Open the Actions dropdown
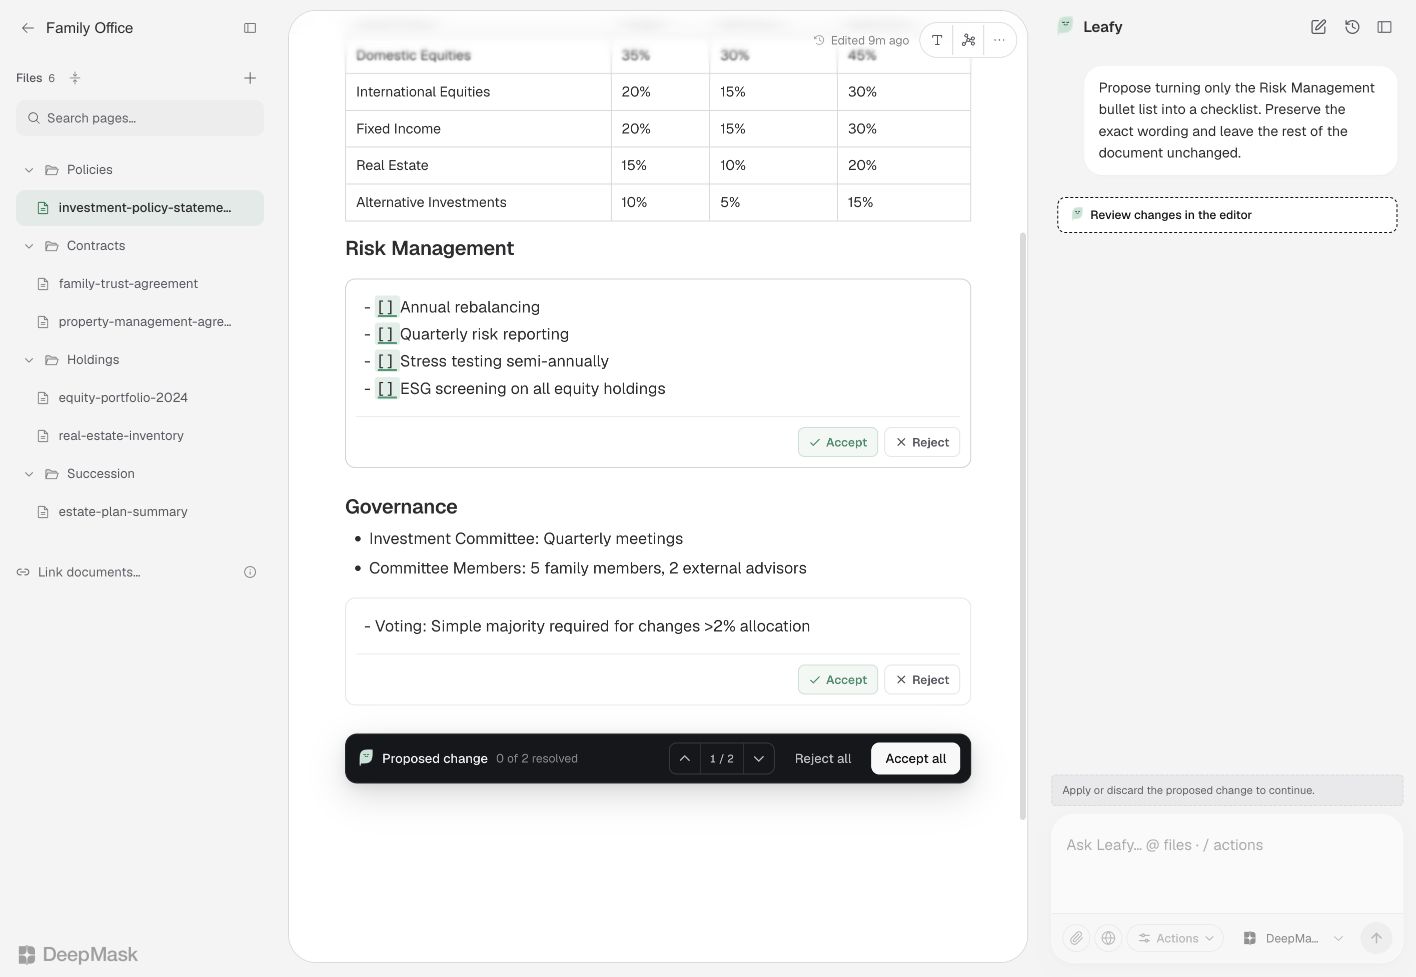 (1176, 938)
